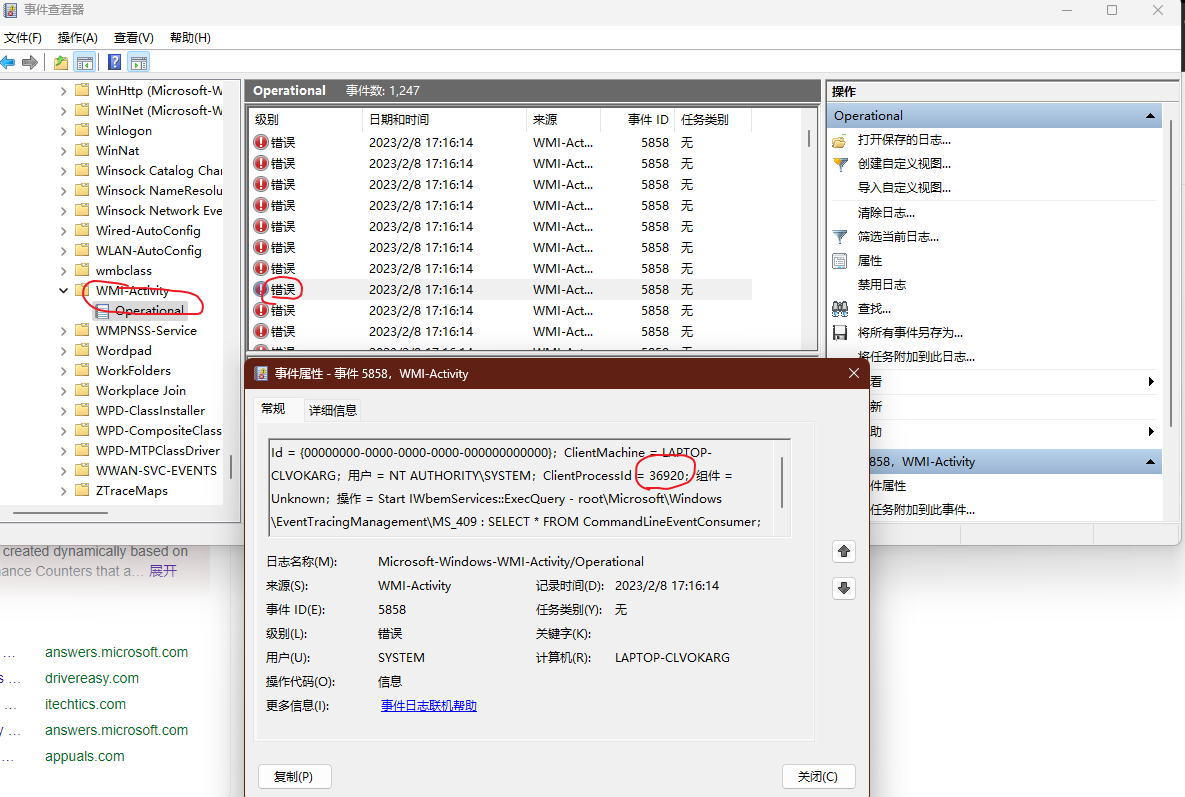Click the back arrow in the toolbar

(x=8, y=62)
